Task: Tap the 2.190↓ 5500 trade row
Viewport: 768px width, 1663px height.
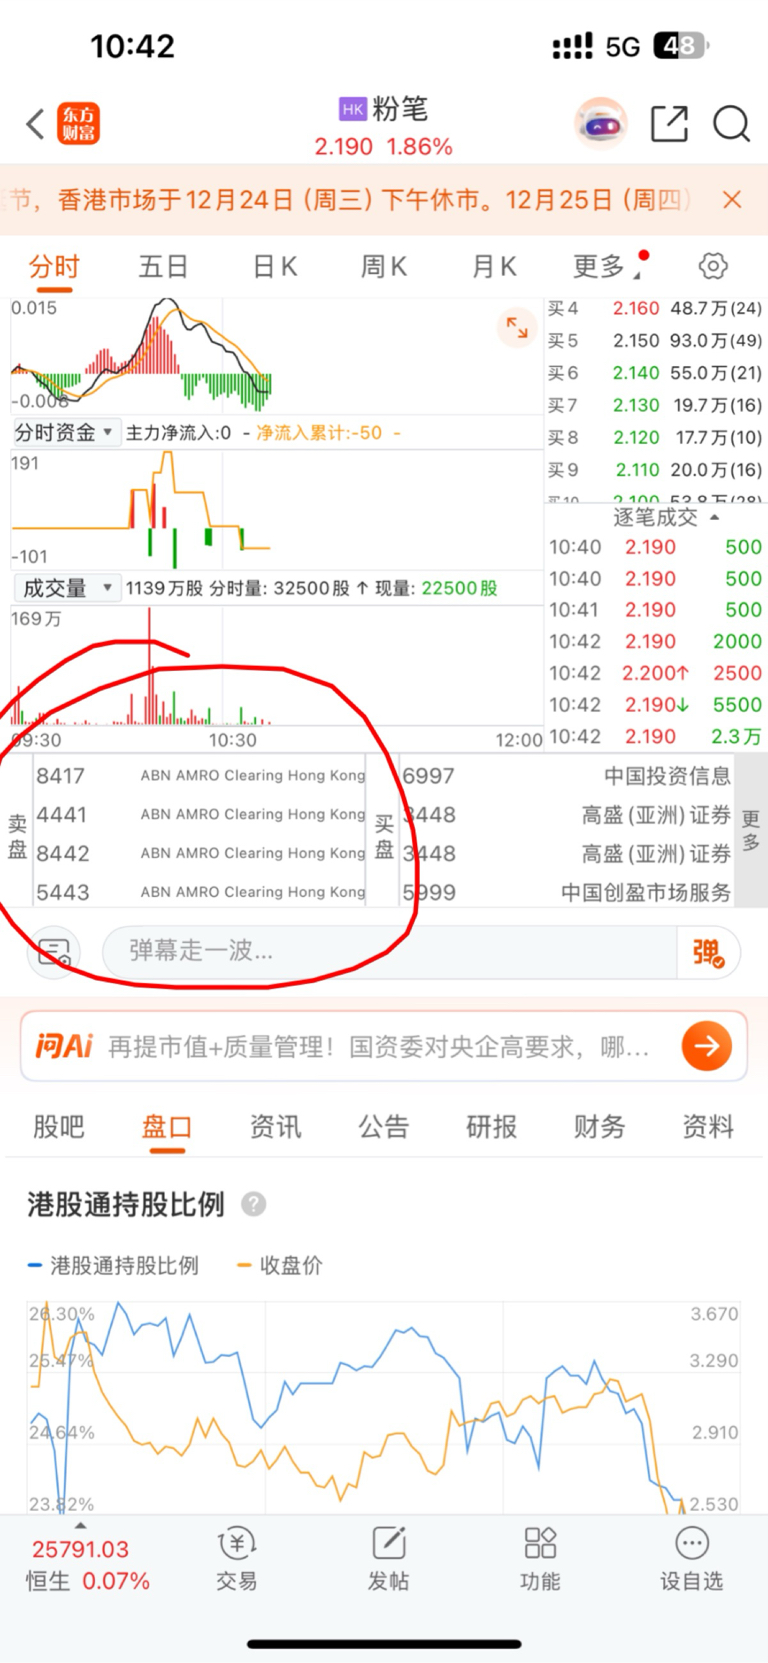Action: pos(655,704)
